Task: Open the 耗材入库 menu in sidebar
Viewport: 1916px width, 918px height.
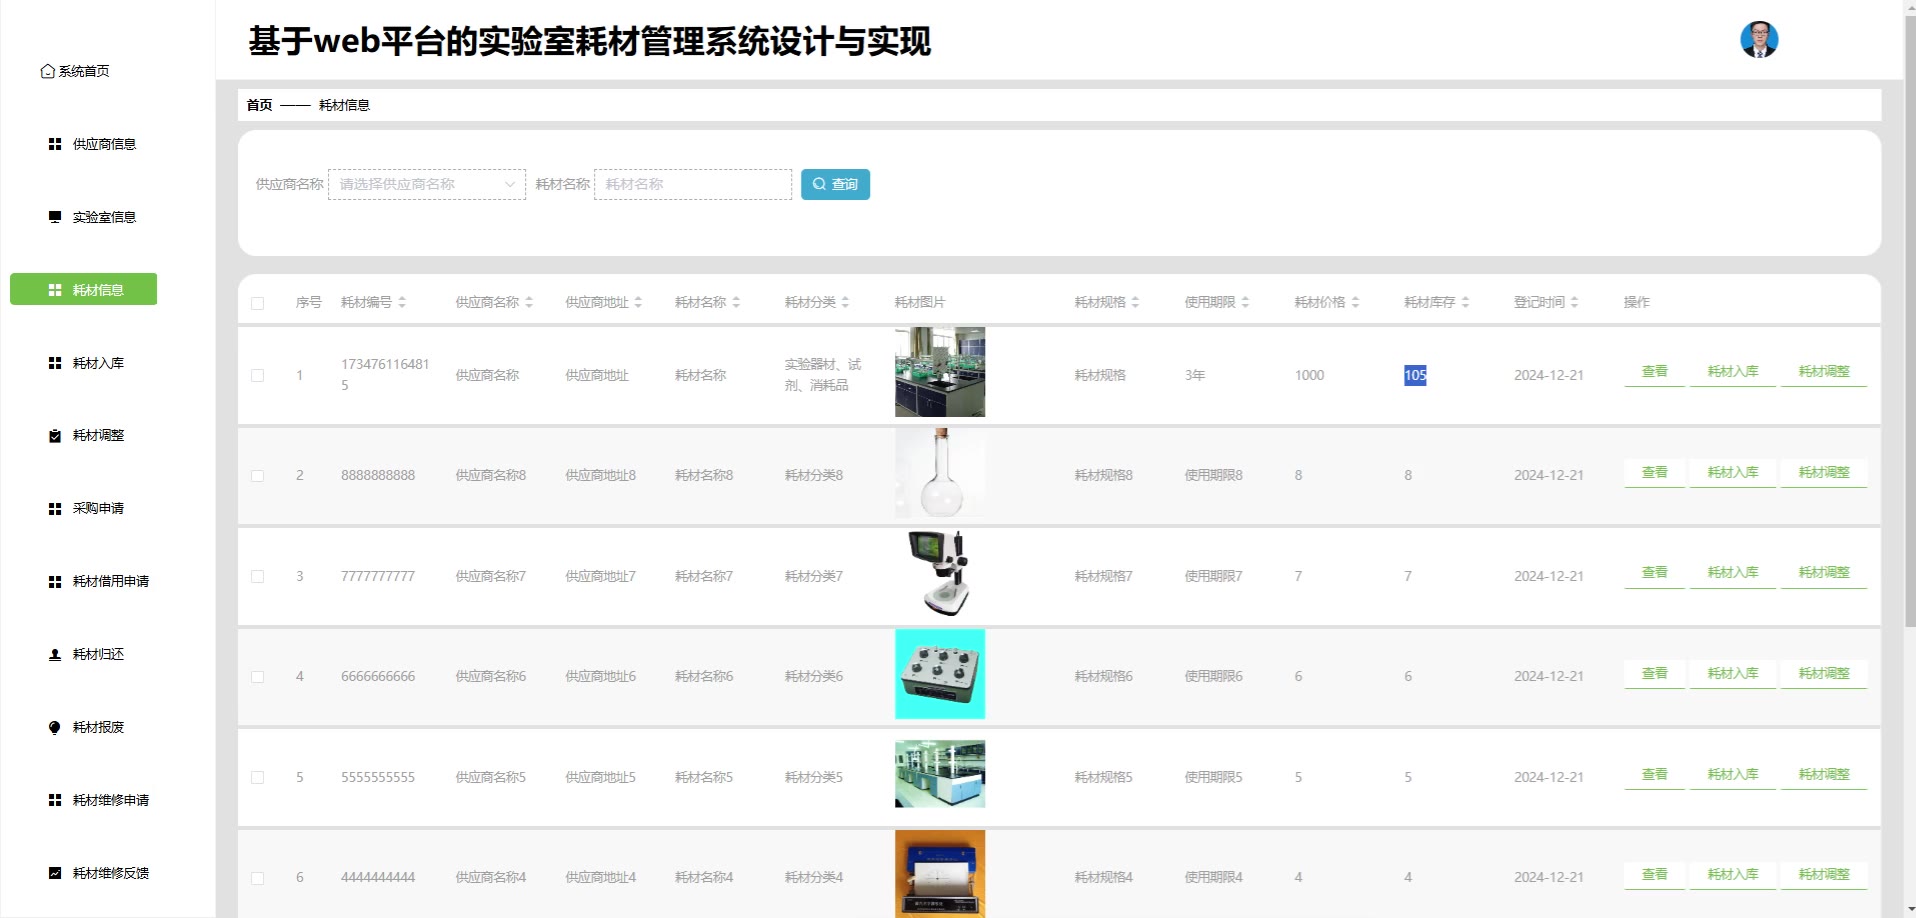Action: (98, 363)
